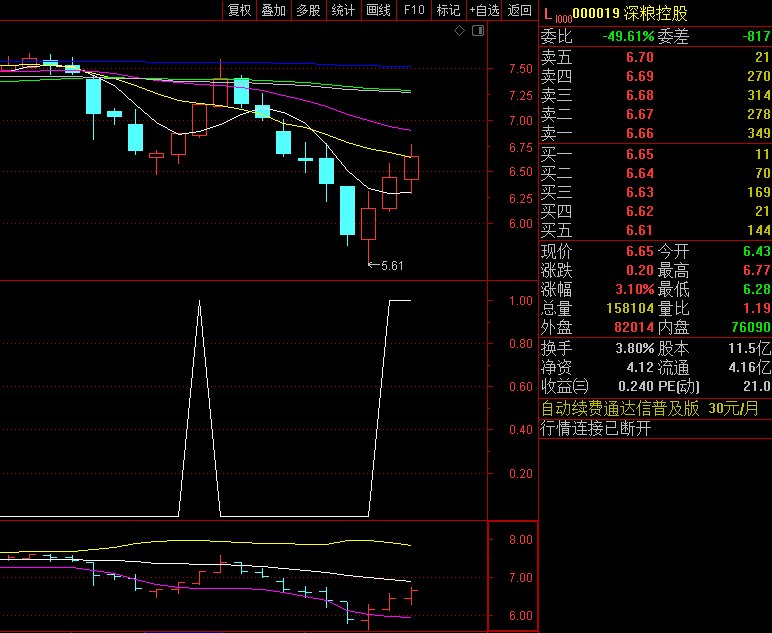Screen dimensions: 772x633
Task: Click the 叠加 overlay toolbar button
Action: click(273, 10)
